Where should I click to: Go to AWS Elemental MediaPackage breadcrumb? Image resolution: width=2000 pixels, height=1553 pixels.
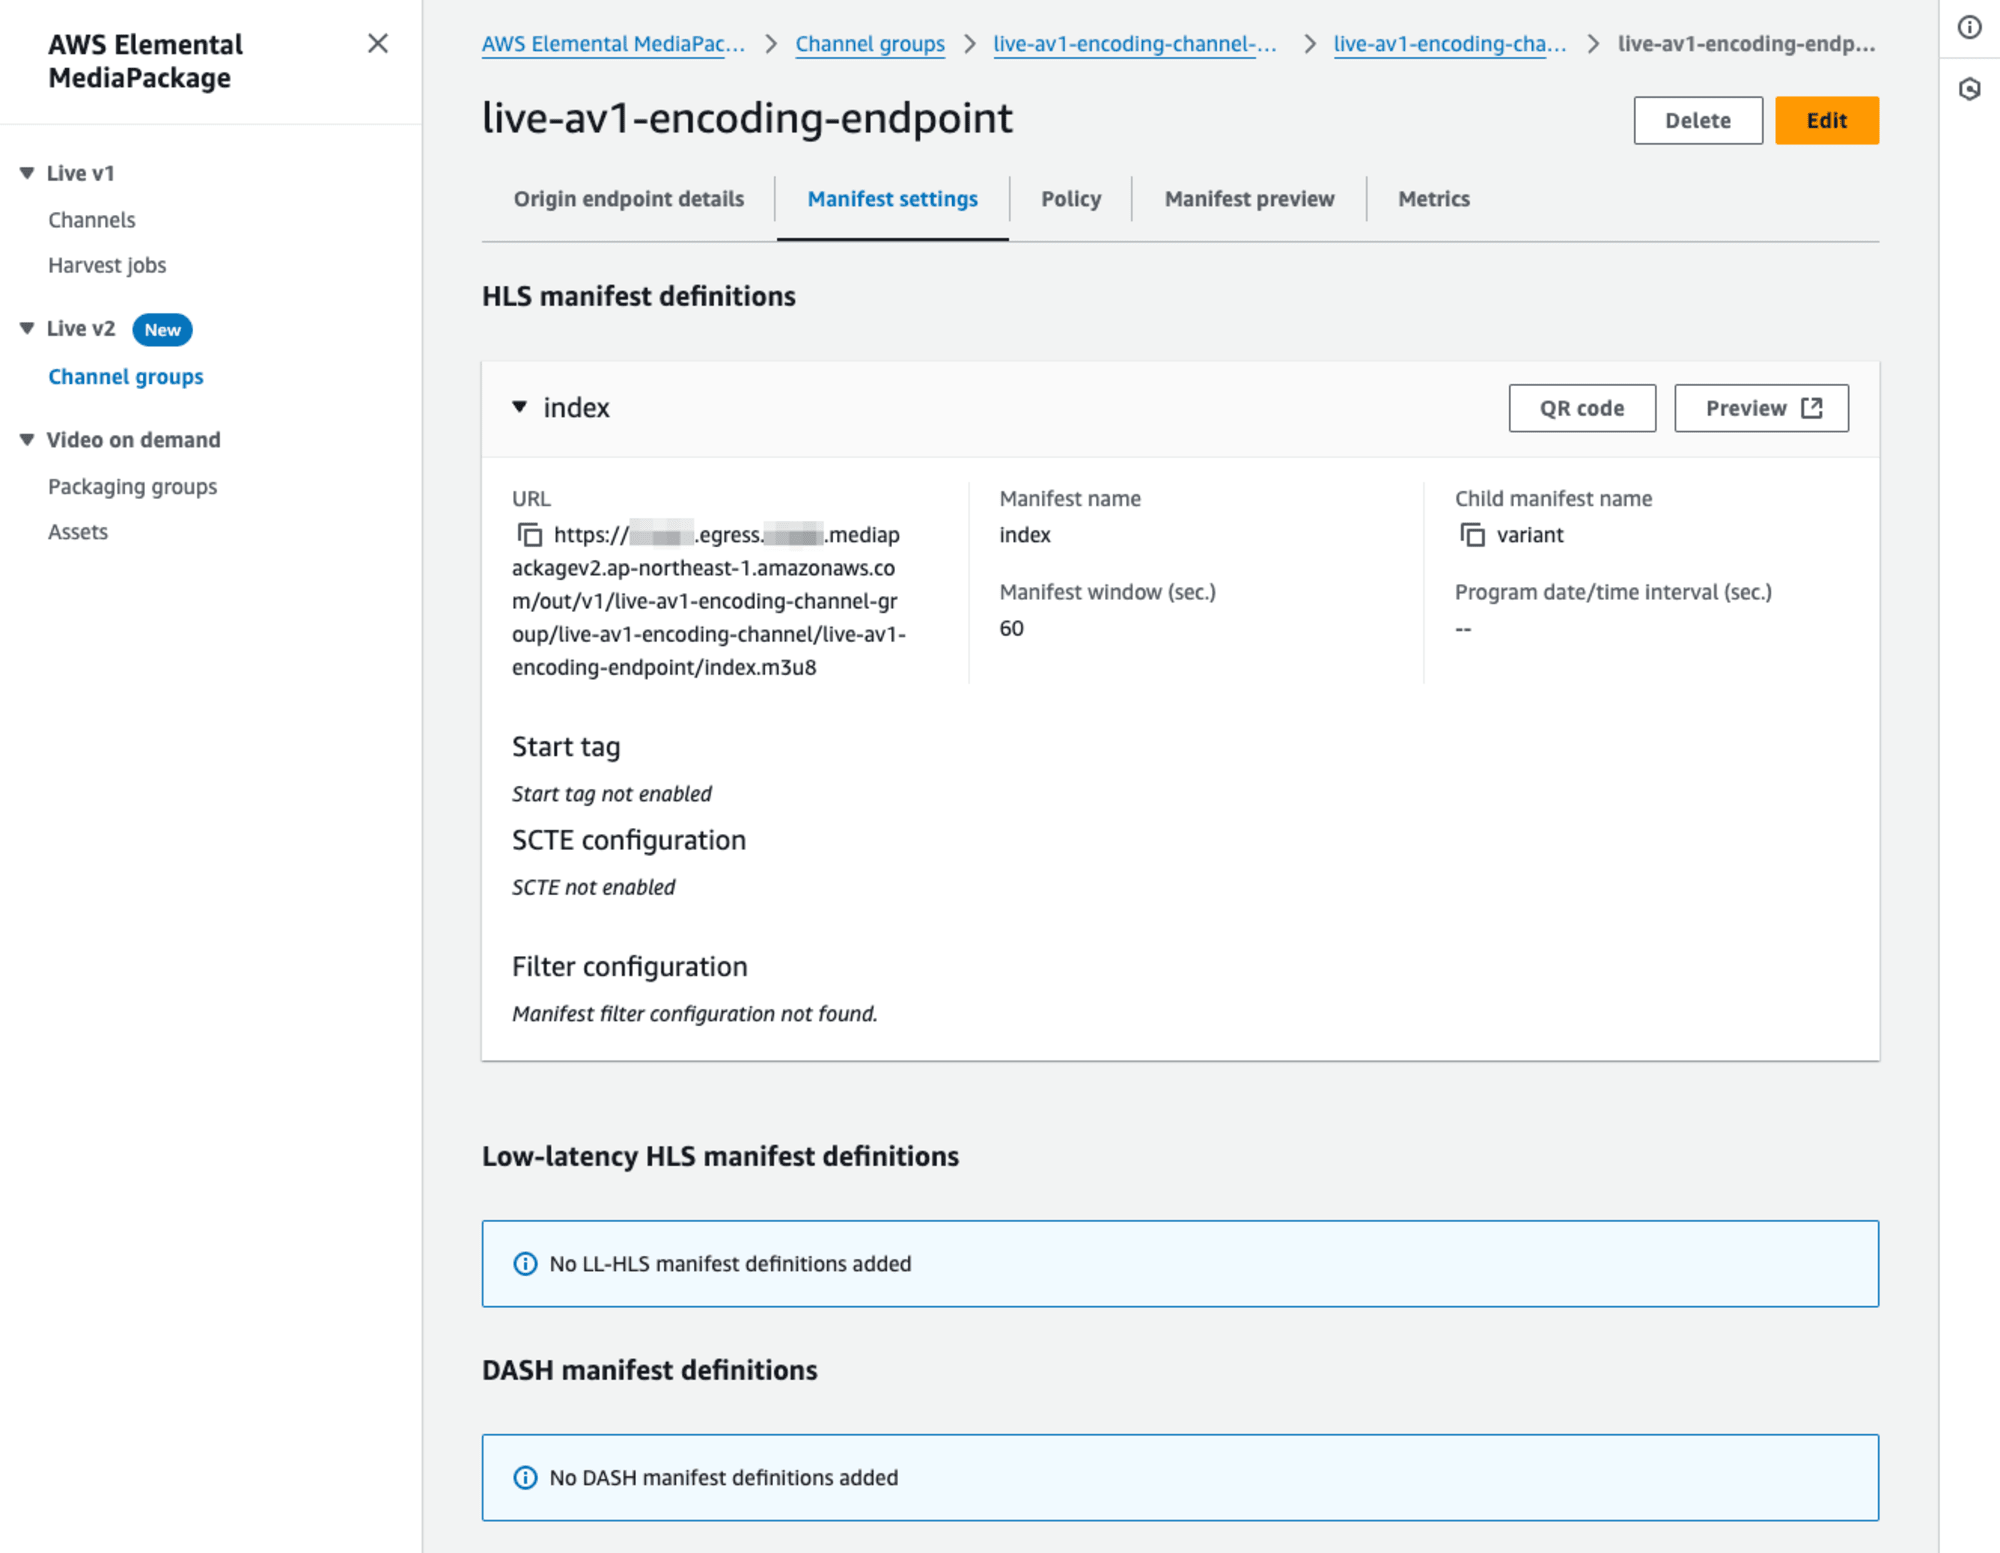point(613,44)
